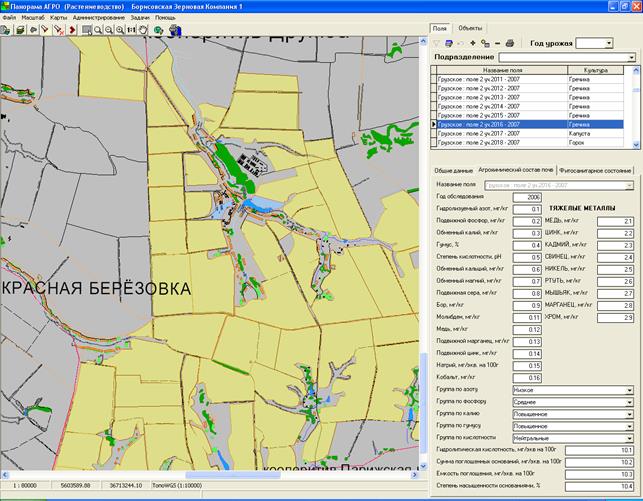Viewport: 643px width, 501px height.
Task: Click the red double-arrow icon
Action: click(72, 30)
